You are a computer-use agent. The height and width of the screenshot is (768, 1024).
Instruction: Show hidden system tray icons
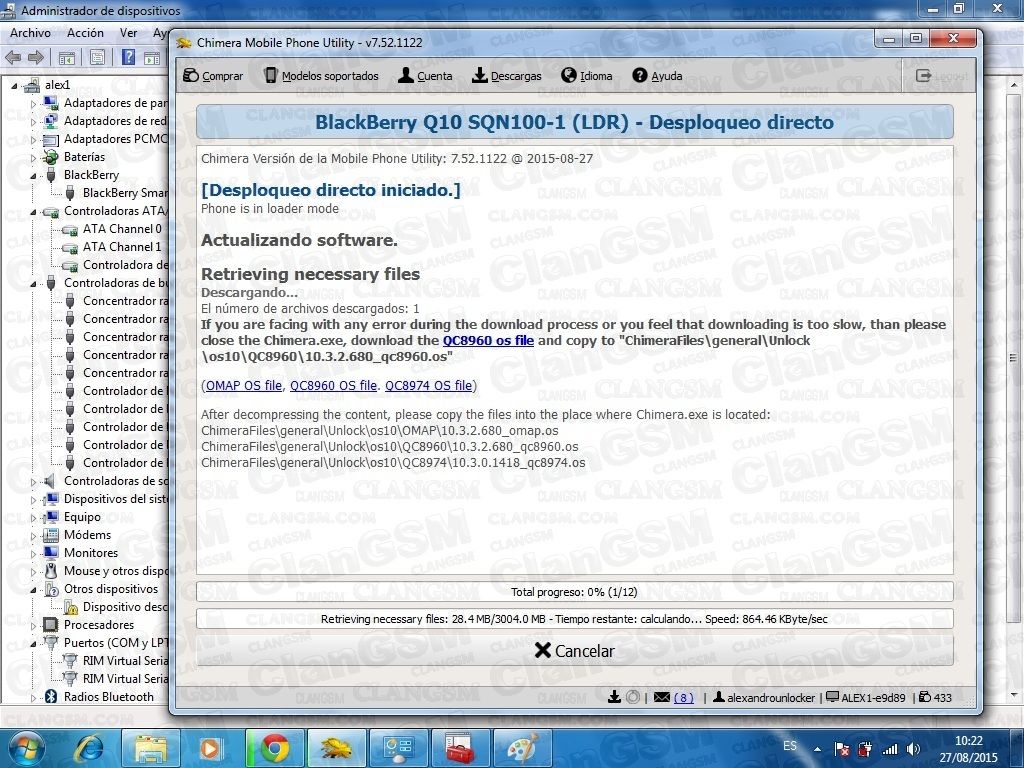point(817,749)
